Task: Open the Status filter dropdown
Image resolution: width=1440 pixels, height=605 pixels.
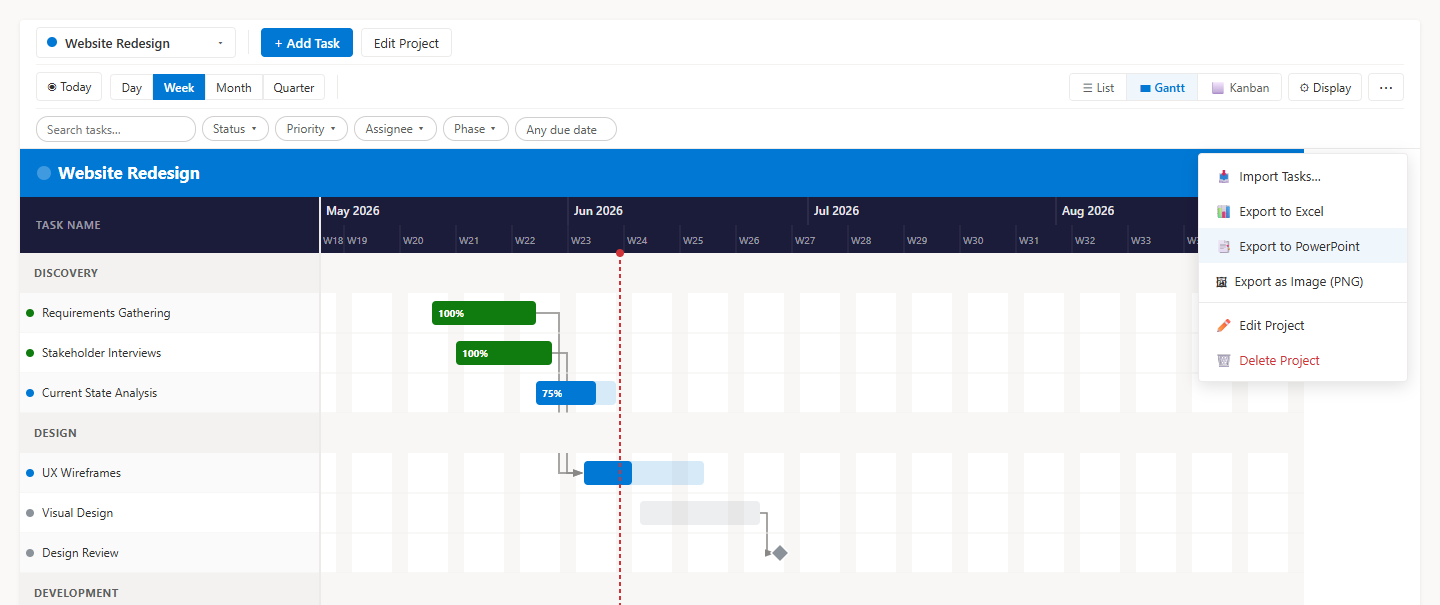Action: pyautogui.click(x=235, y=129)
